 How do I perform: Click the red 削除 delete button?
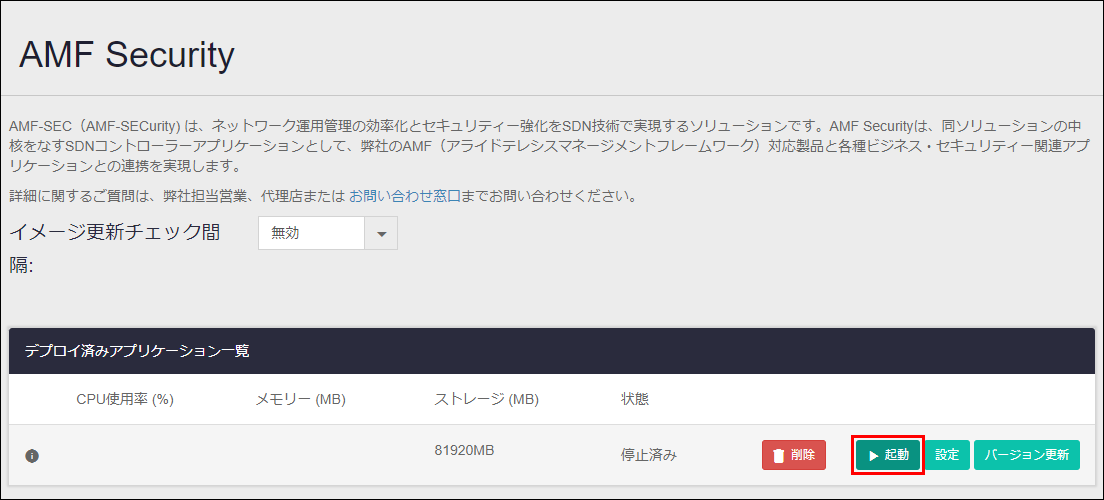tap(794, 455)
